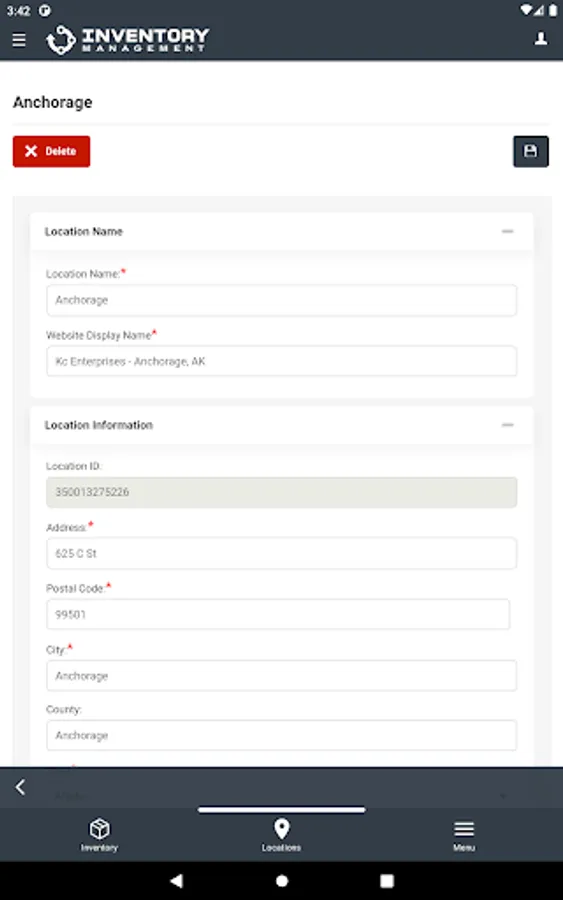Click the Postal Code label
This screenshot has height=900, width=563.
click(x=75, y=588)
